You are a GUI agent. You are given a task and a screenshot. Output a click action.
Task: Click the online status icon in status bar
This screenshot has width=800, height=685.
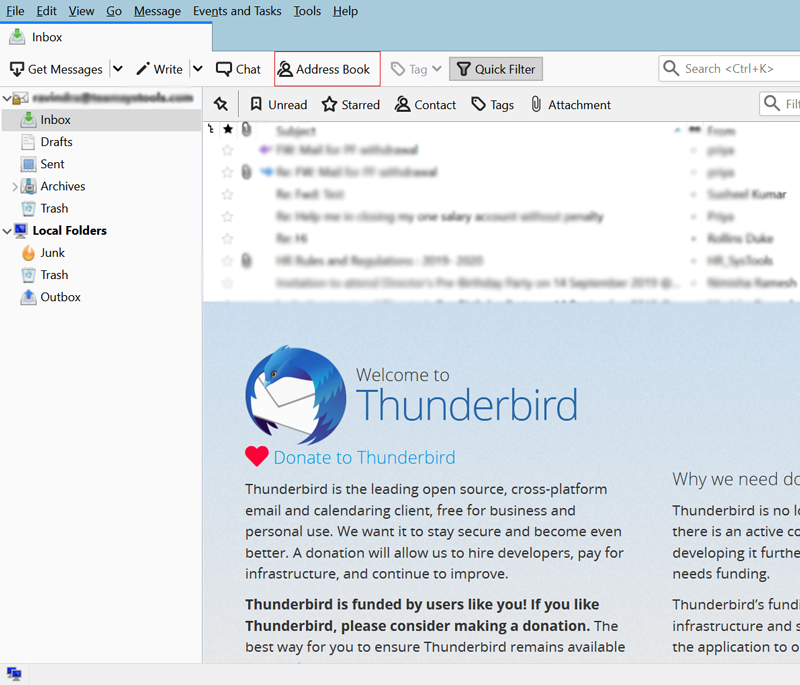point(14,674)
